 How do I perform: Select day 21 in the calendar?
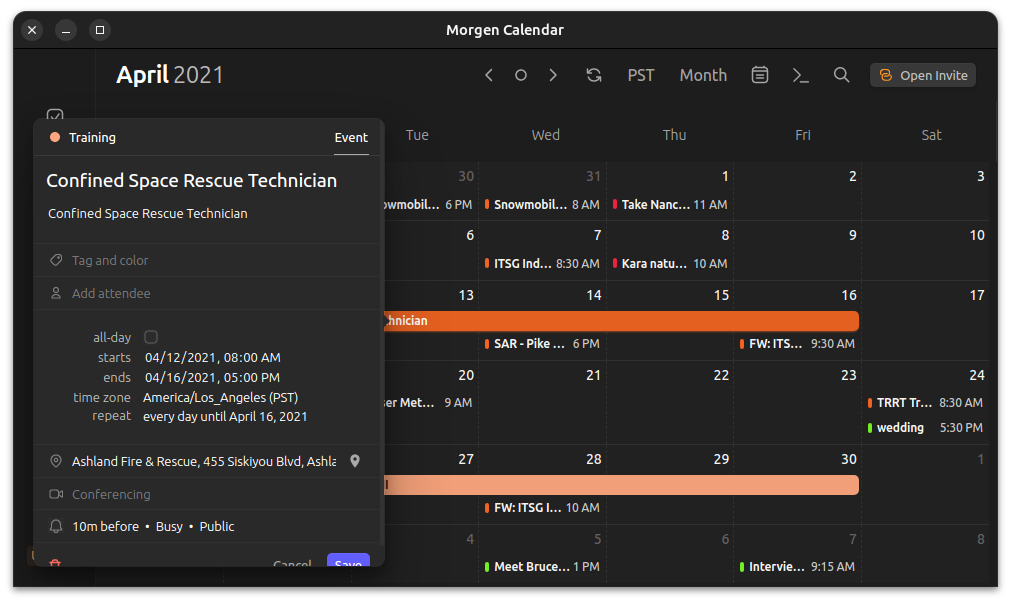593,375
